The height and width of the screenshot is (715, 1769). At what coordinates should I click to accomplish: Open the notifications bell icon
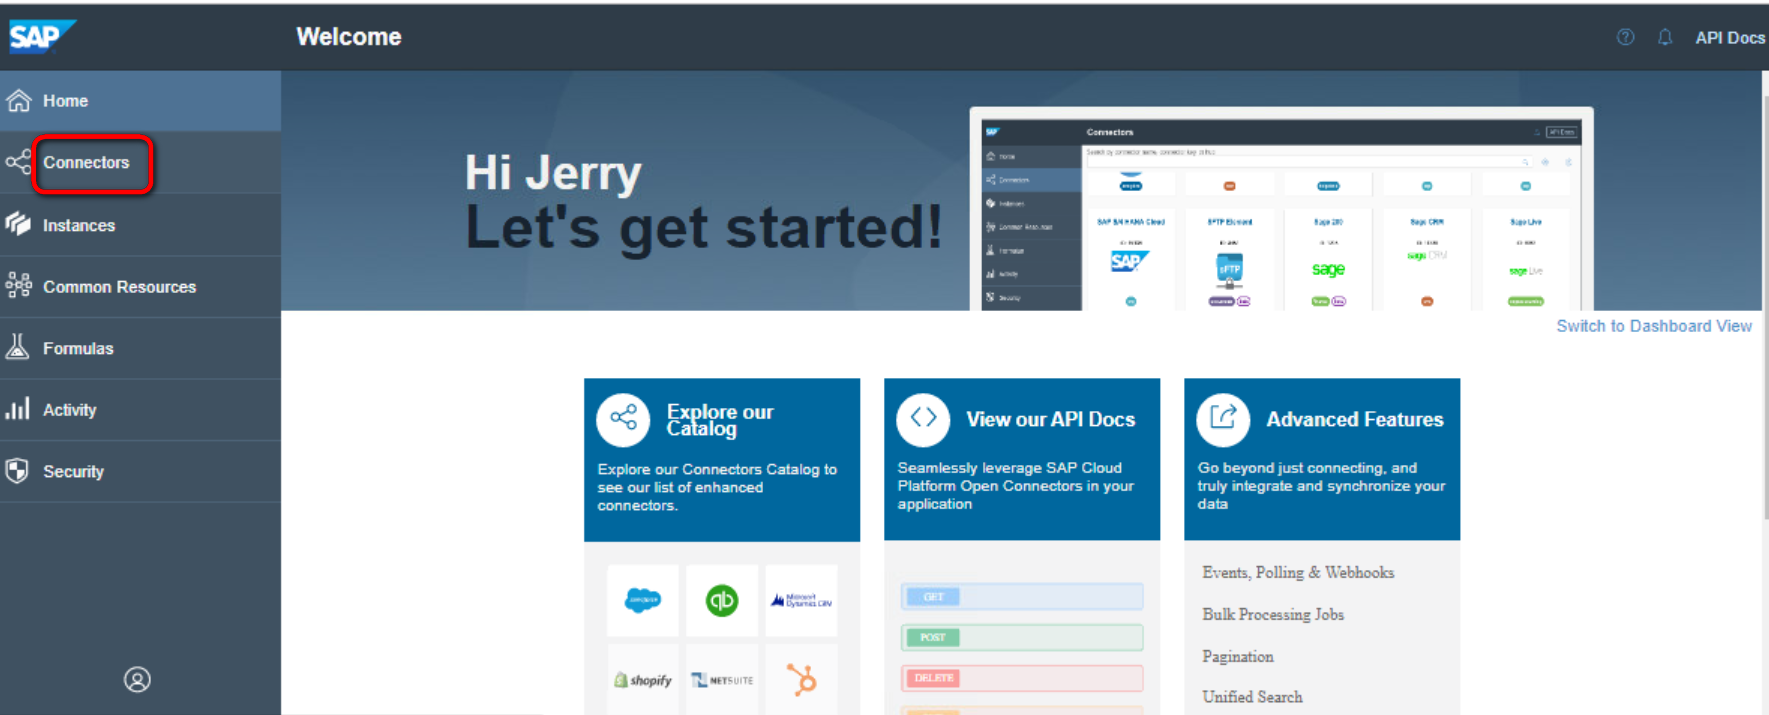click(1665, 37)
